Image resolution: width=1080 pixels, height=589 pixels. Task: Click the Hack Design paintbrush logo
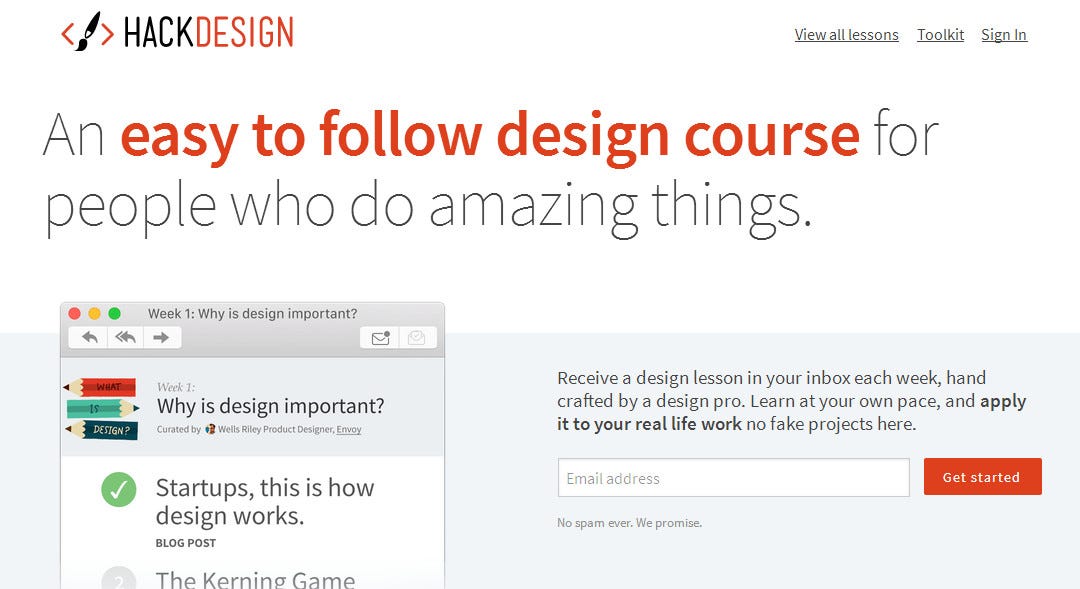87,32
